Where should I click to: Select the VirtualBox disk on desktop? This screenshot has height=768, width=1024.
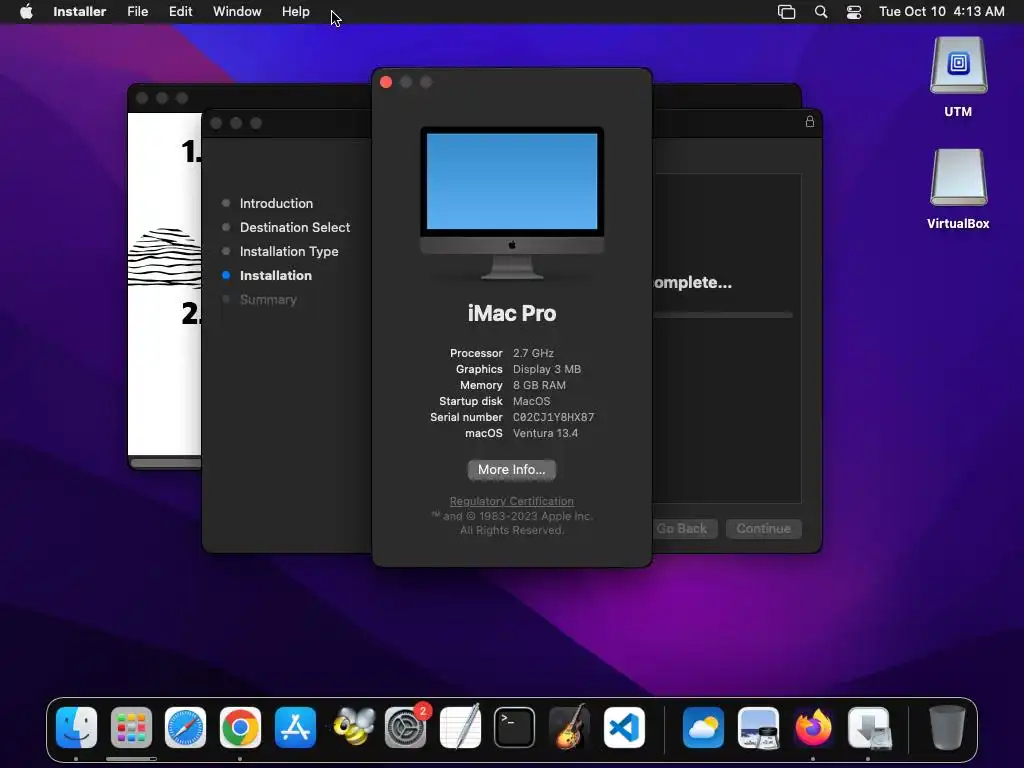coord(958,189)
